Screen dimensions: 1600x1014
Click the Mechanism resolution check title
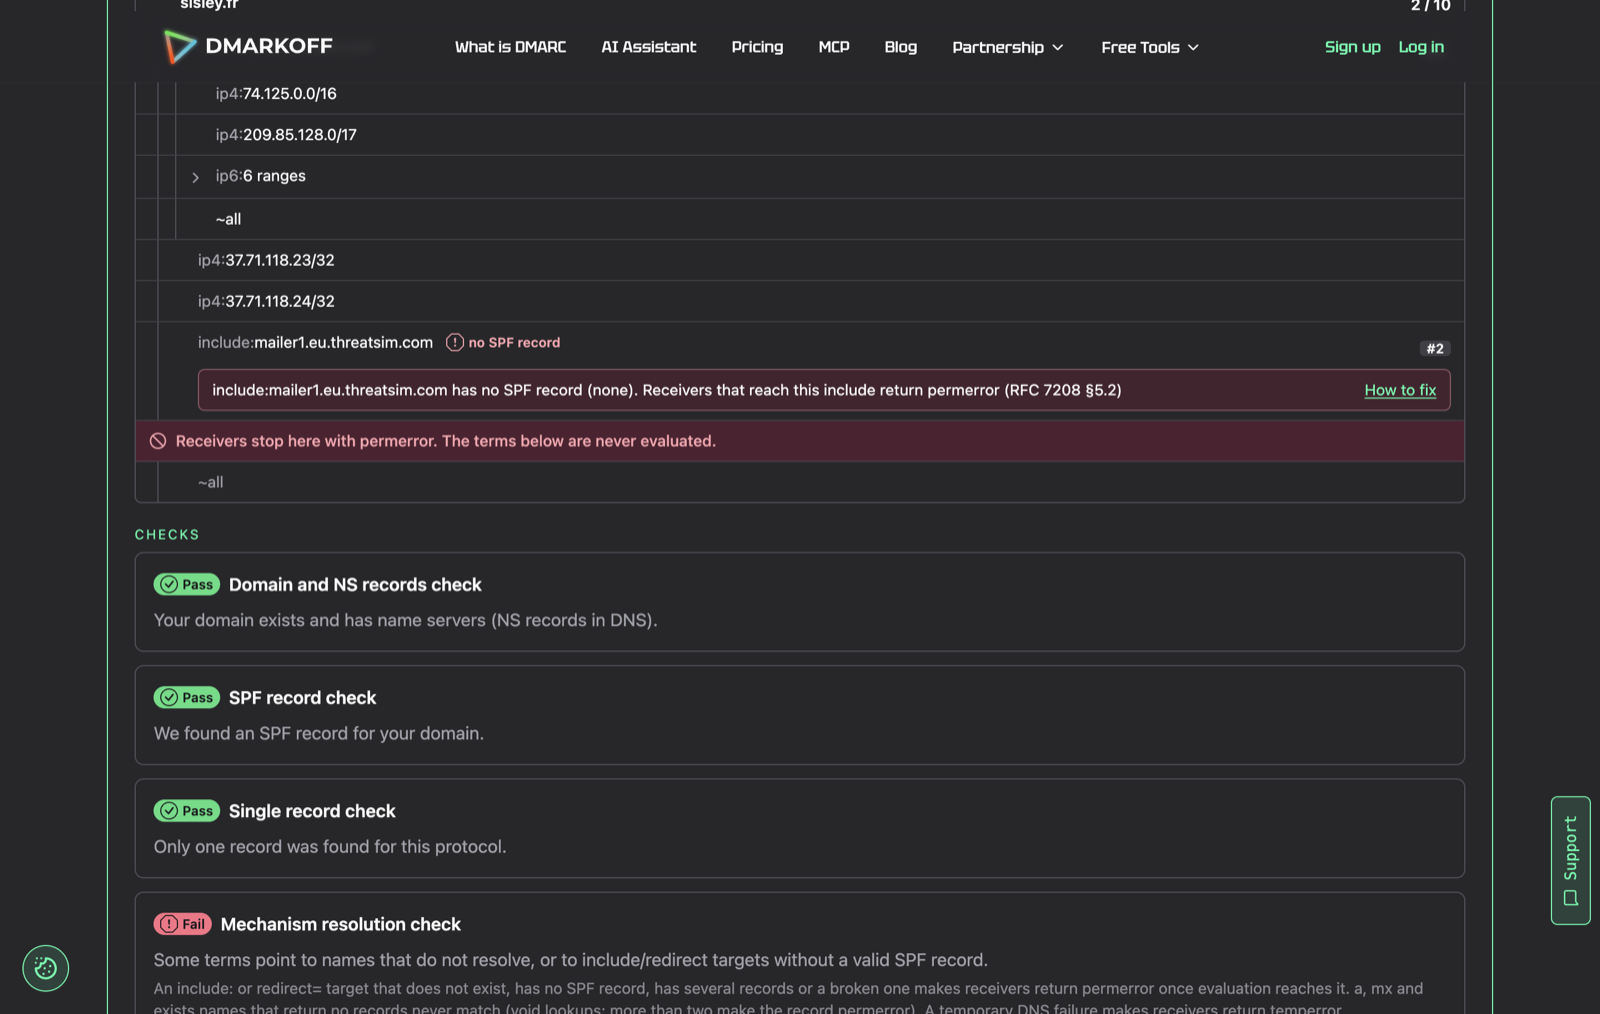tap(340, 924)
